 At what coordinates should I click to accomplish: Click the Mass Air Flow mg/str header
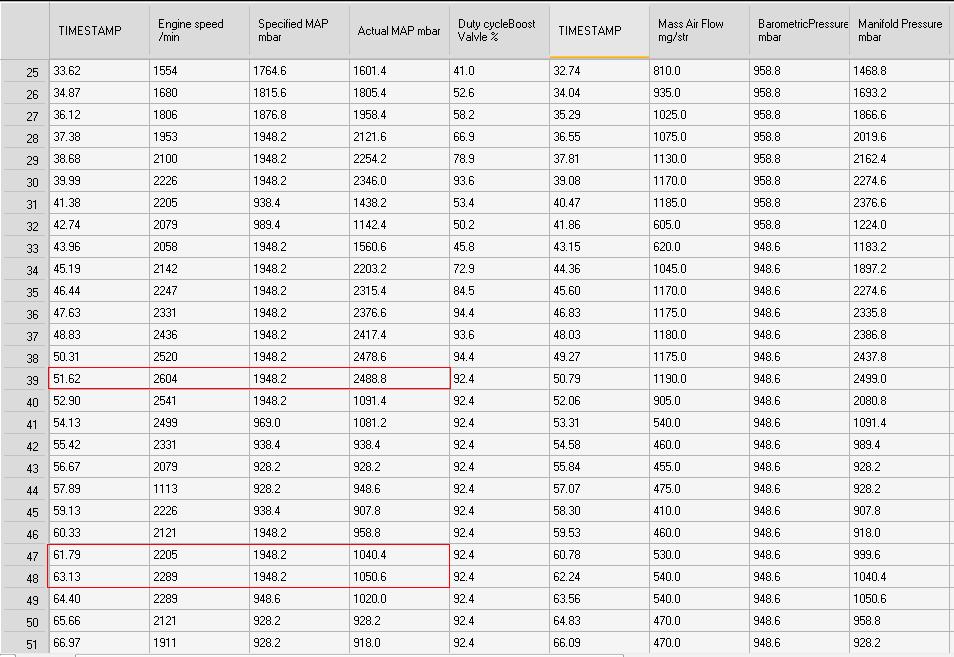[699, 30]
